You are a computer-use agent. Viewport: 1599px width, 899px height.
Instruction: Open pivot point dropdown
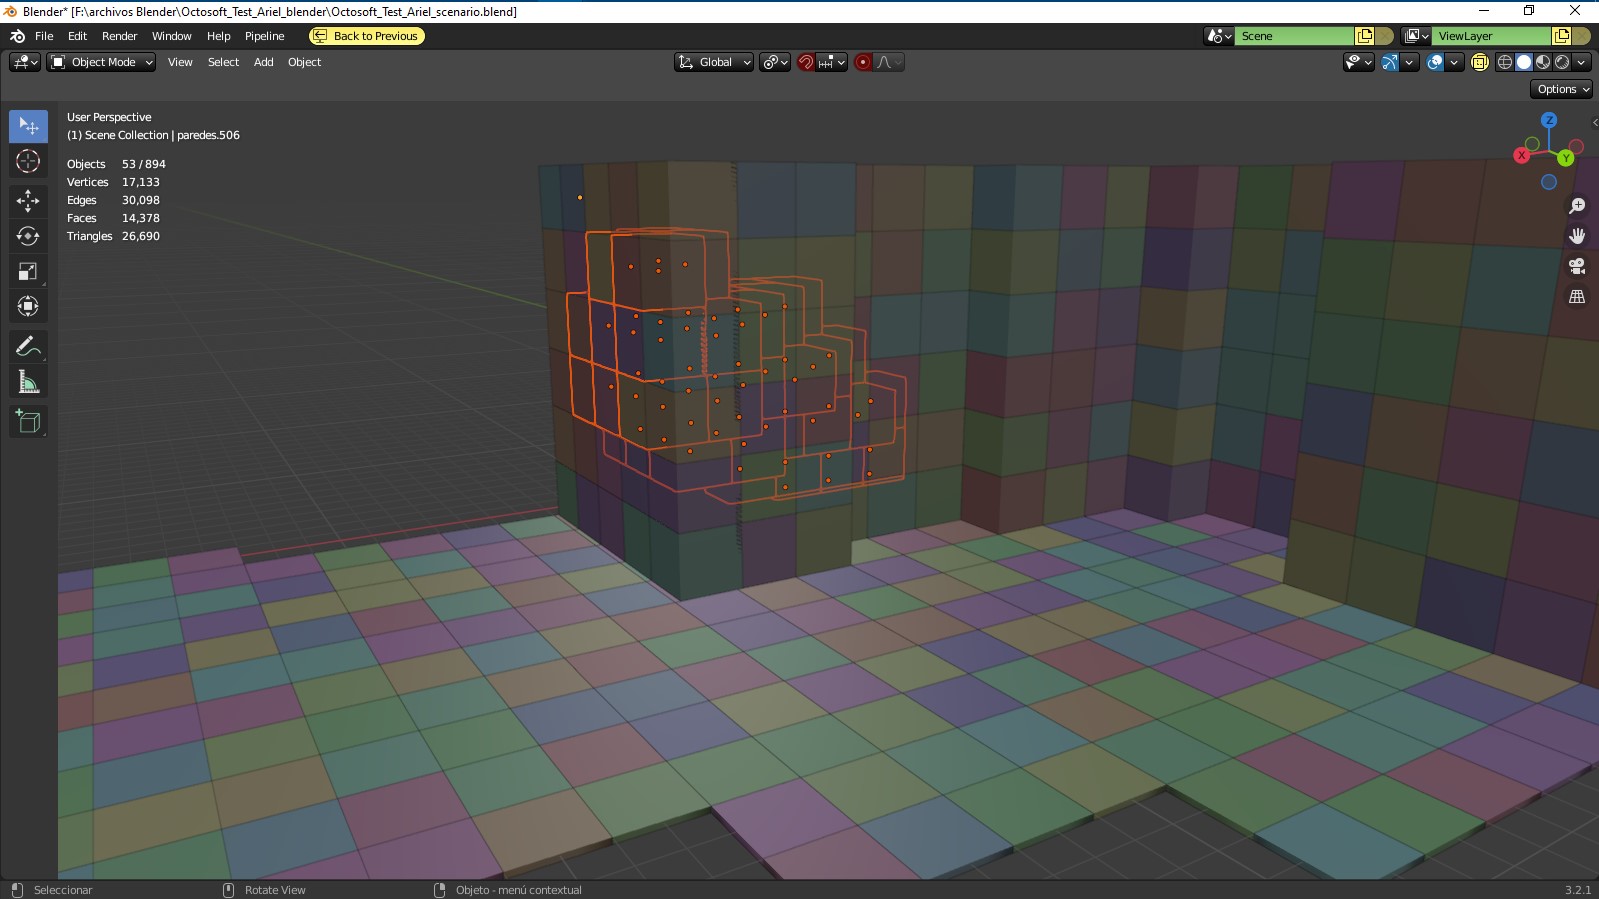[775, 62]
